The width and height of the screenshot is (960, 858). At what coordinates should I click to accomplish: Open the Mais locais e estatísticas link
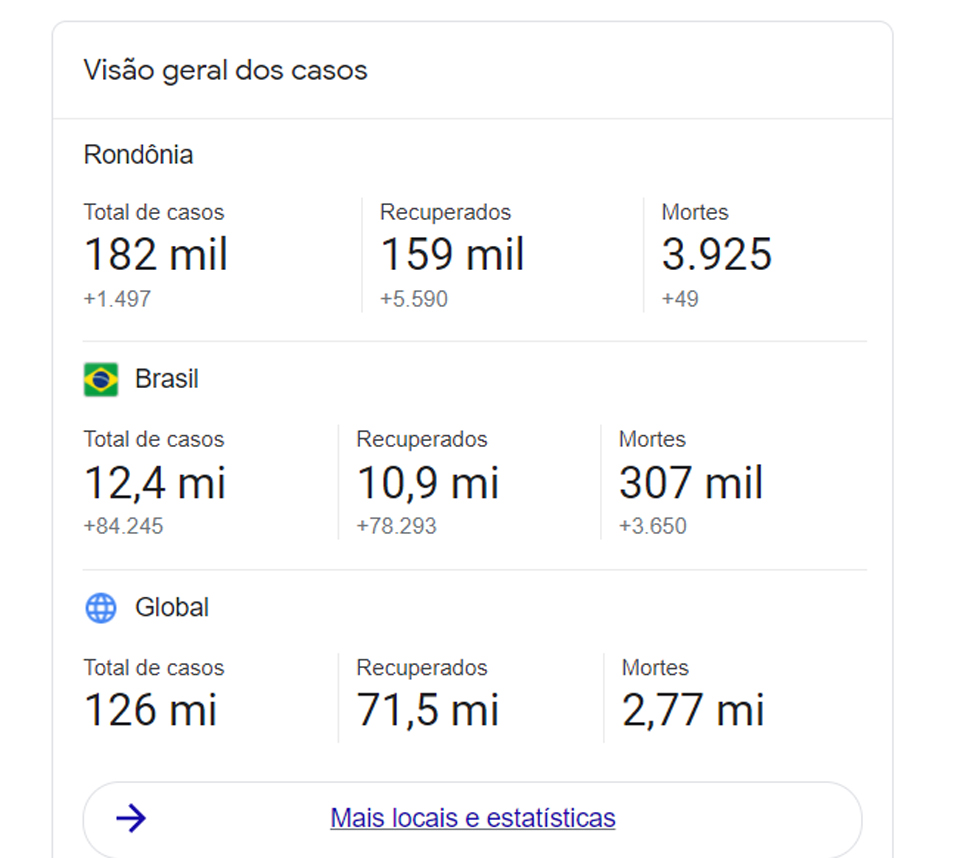click(472, 819)
